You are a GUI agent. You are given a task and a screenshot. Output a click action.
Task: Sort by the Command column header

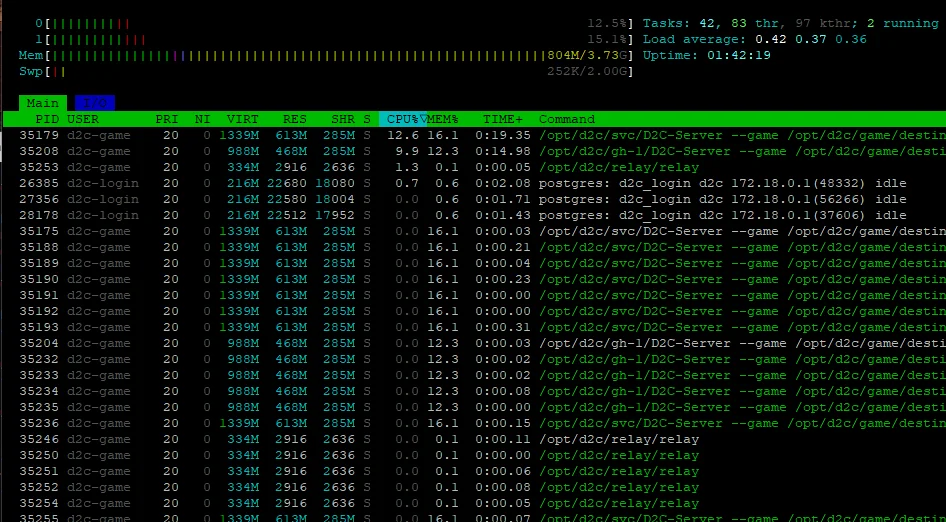pos(567,119)
